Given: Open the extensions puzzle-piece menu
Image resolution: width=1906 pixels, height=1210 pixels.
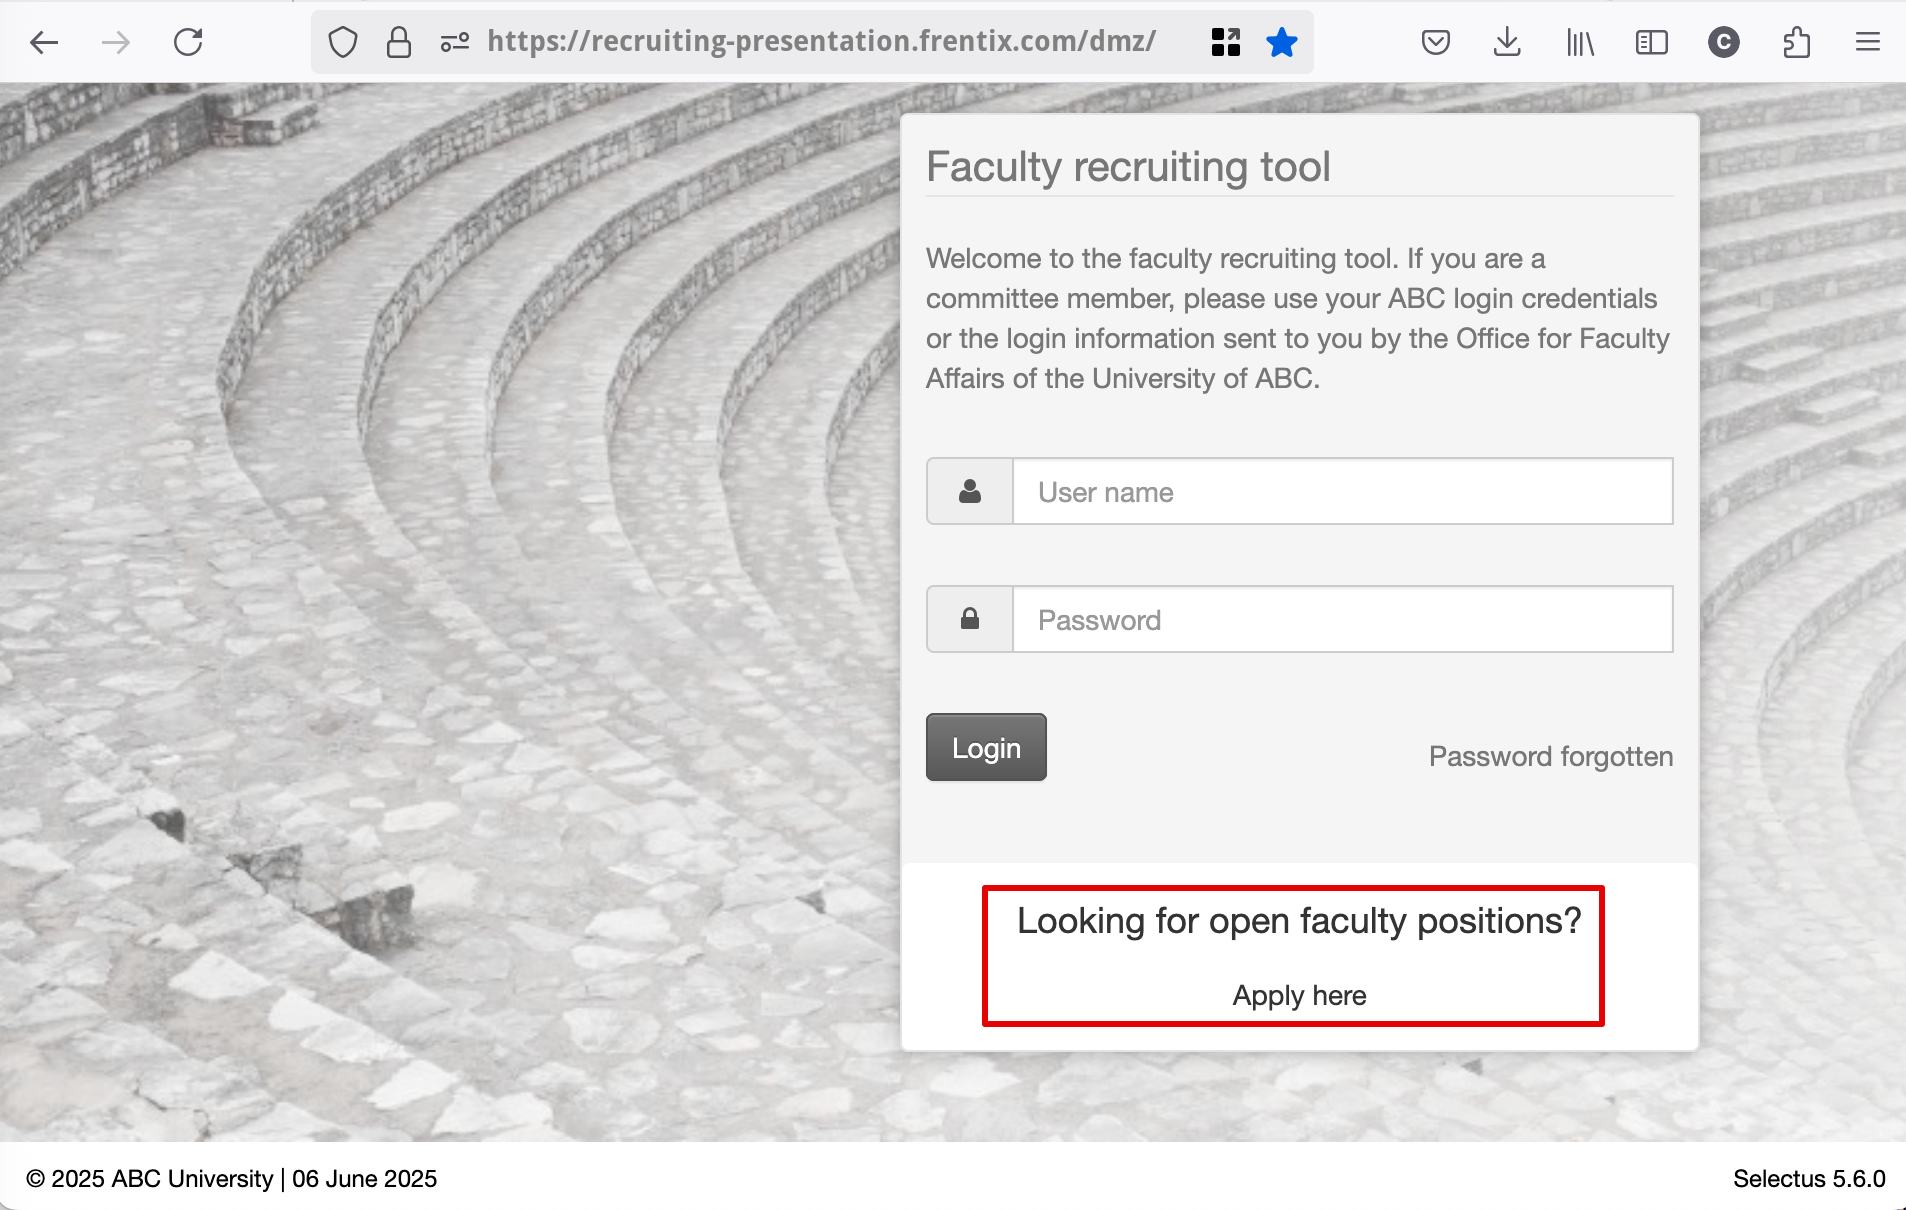Looking at the screenshot, I should (1796, 42).
